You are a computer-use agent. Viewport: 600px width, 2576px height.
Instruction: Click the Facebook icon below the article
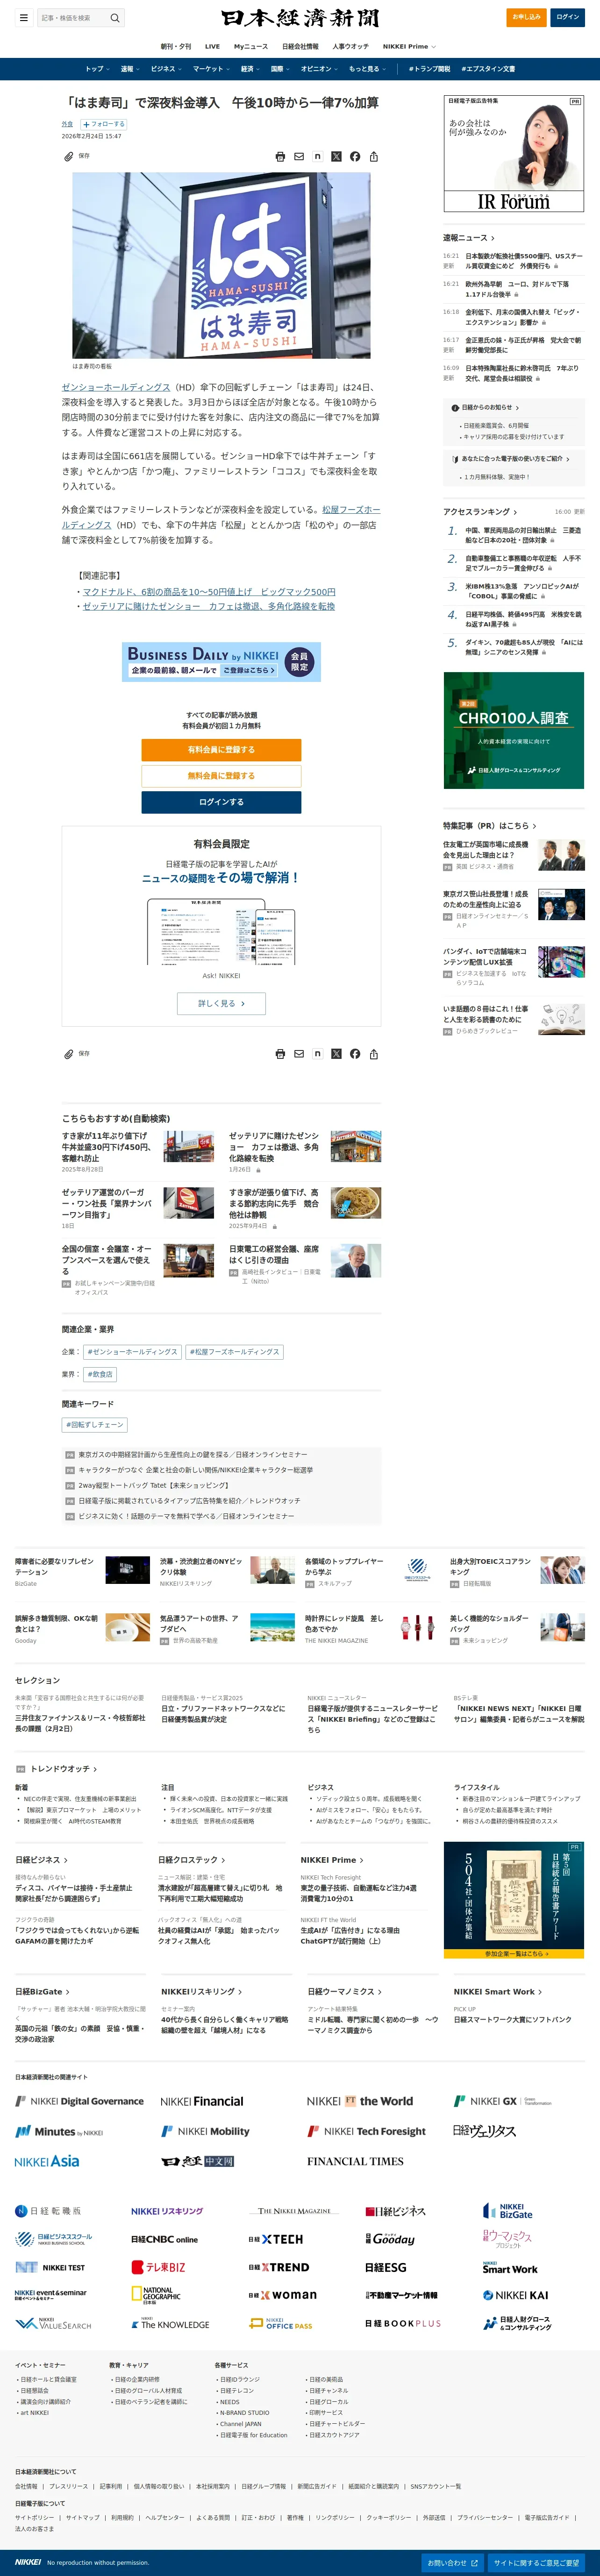355,1054
